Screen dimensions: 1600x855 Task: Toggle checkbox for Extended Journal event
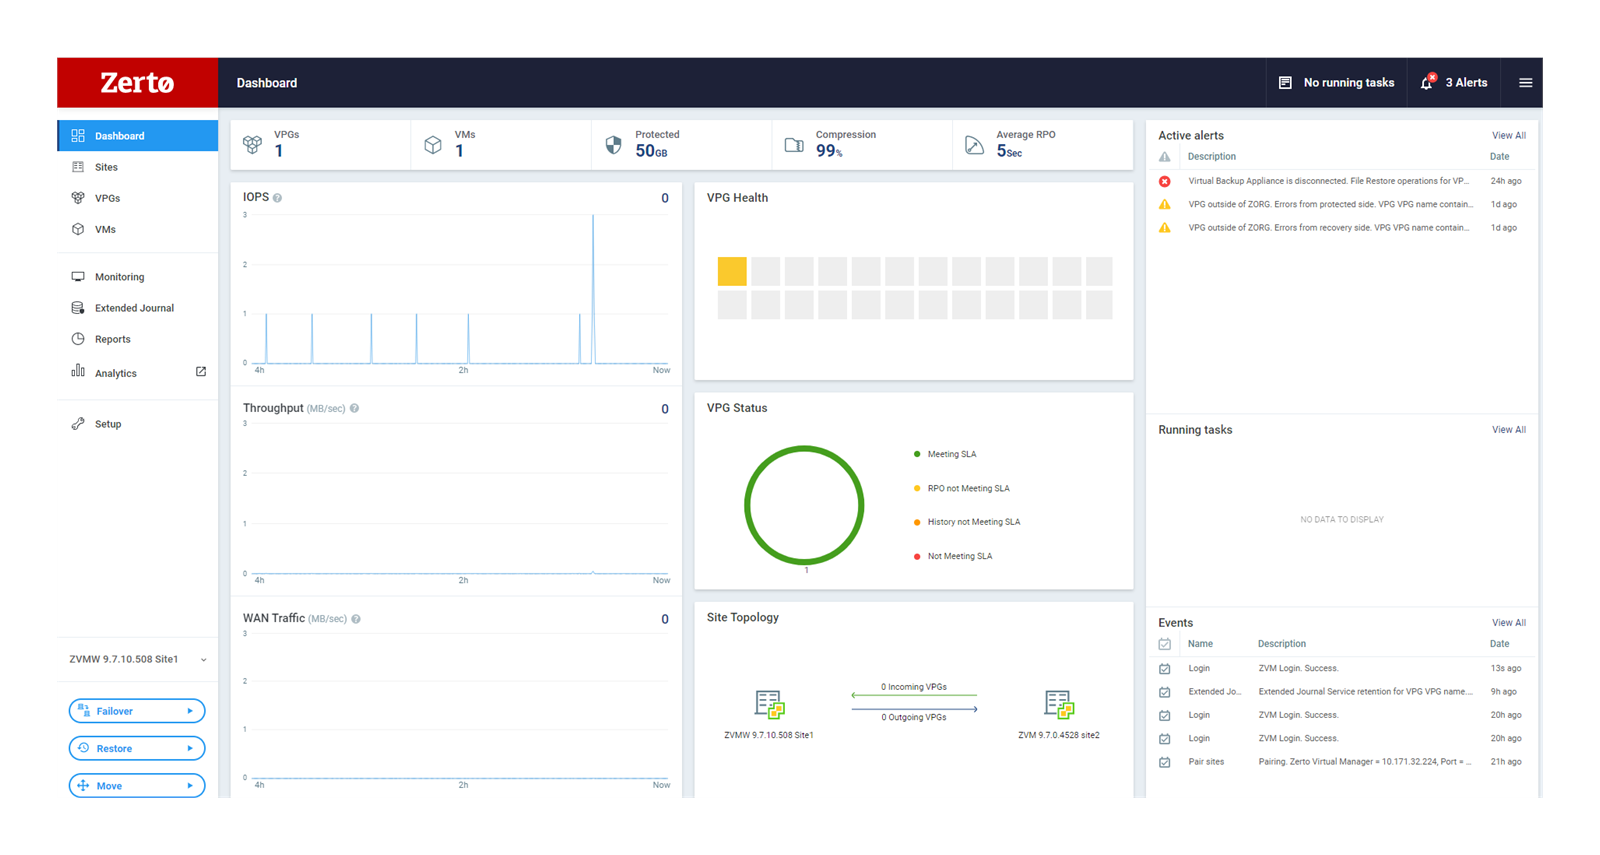coord(1165,692)
